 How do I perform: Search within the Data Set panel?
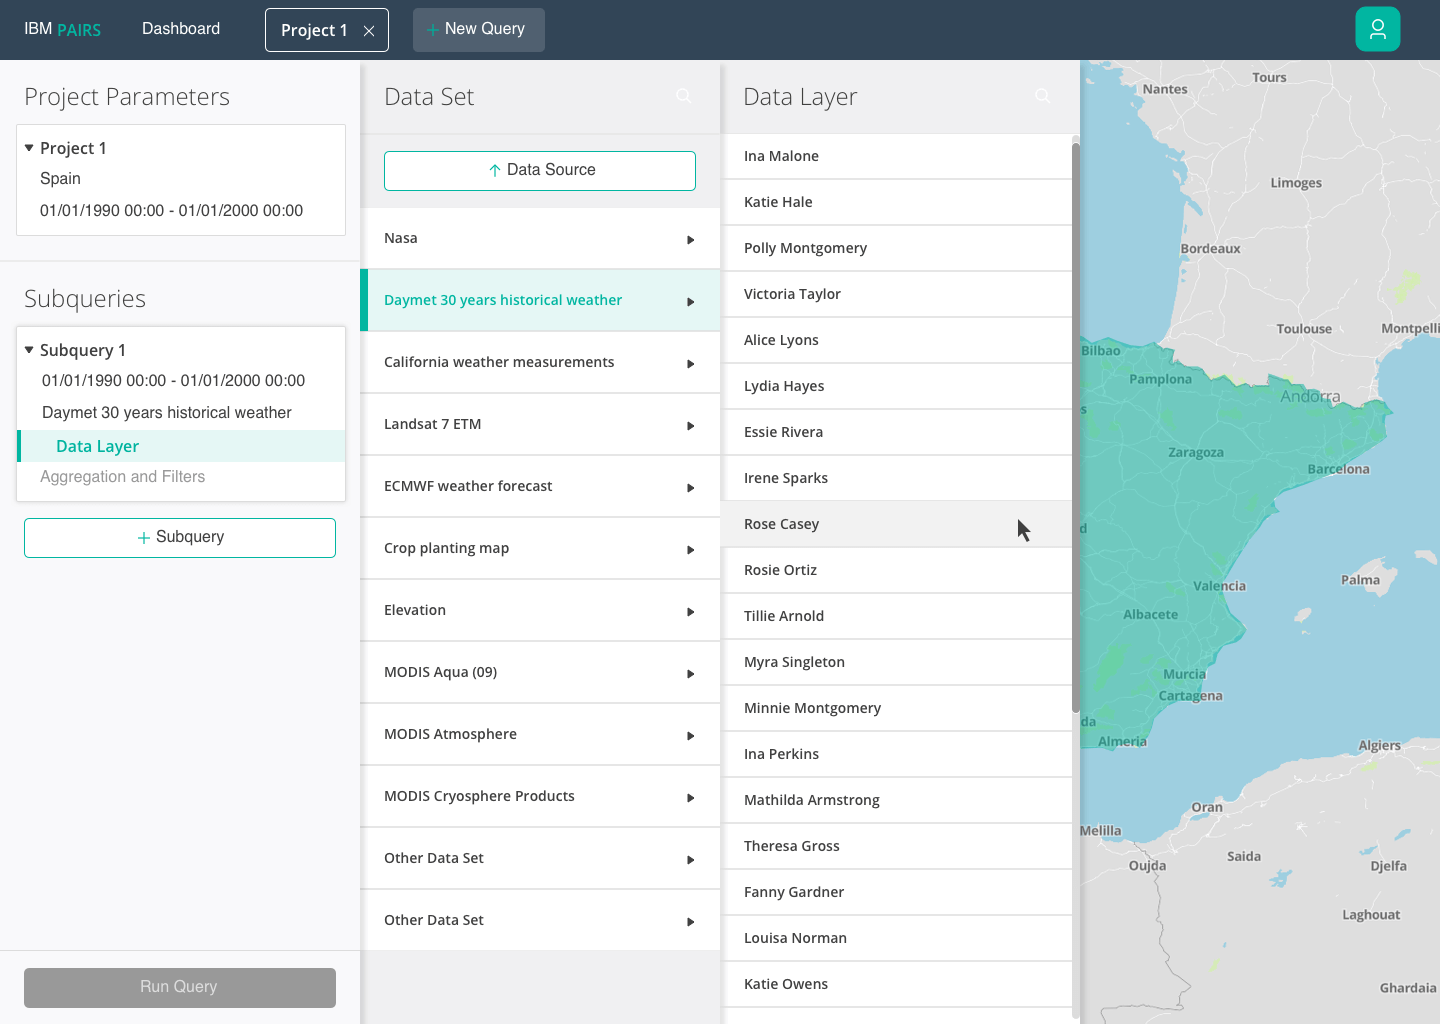click(683, 95)
